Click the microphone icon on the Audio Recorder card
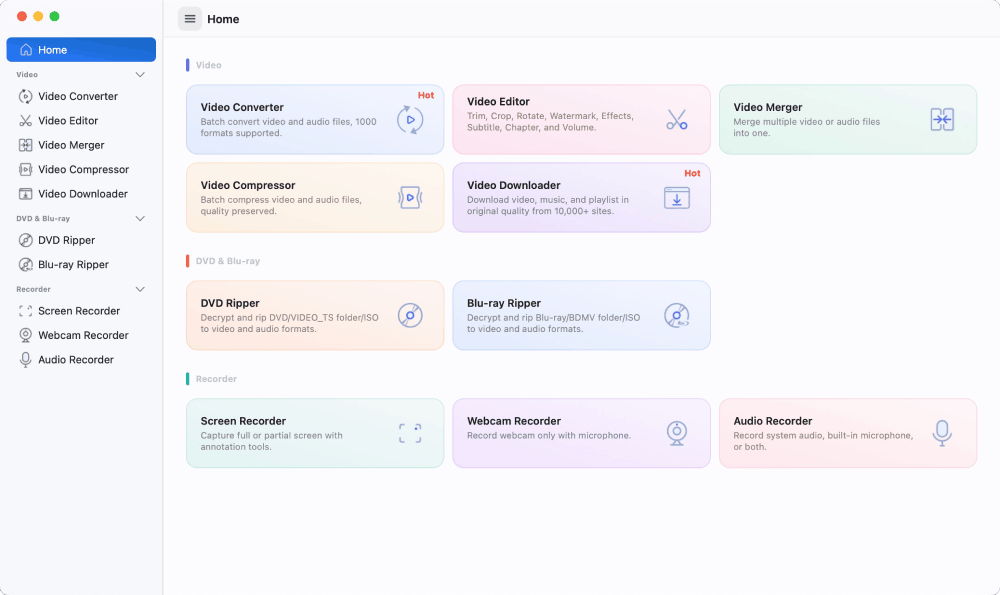 coord(942,433)
